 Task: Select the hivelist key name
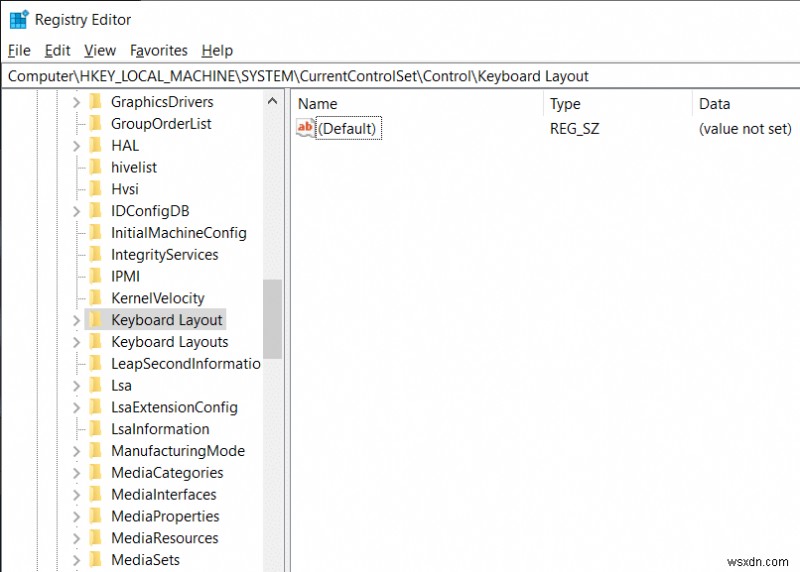click(x=134, y=167)
